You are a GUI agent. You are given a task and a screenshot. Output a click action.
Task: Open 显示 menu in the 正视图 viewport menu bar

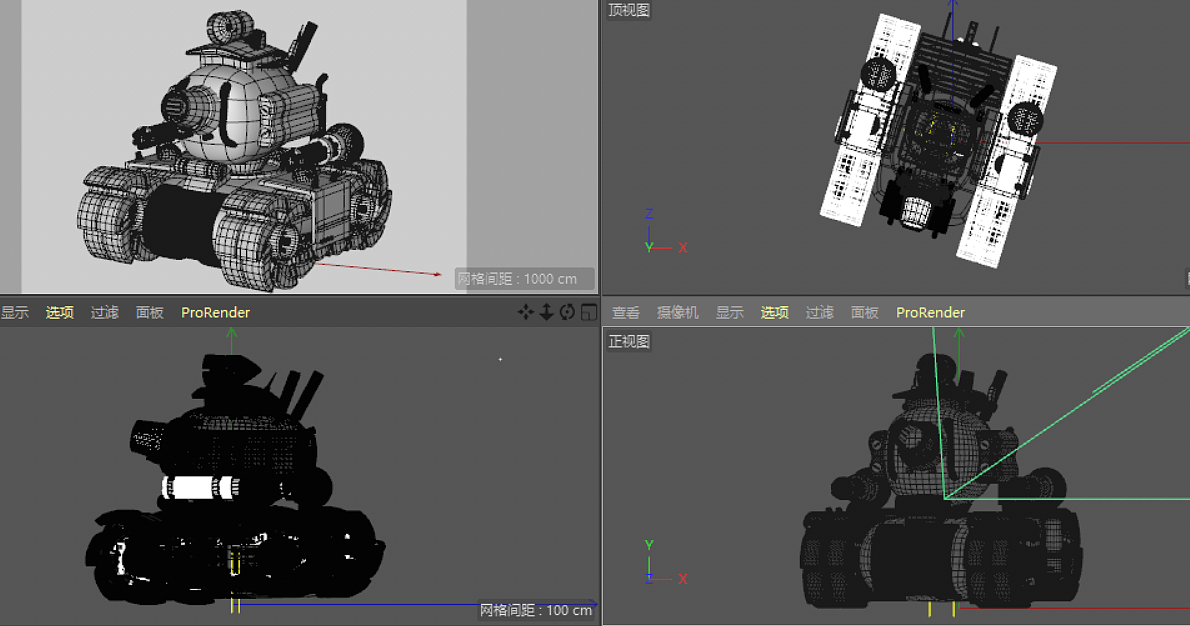730,313
